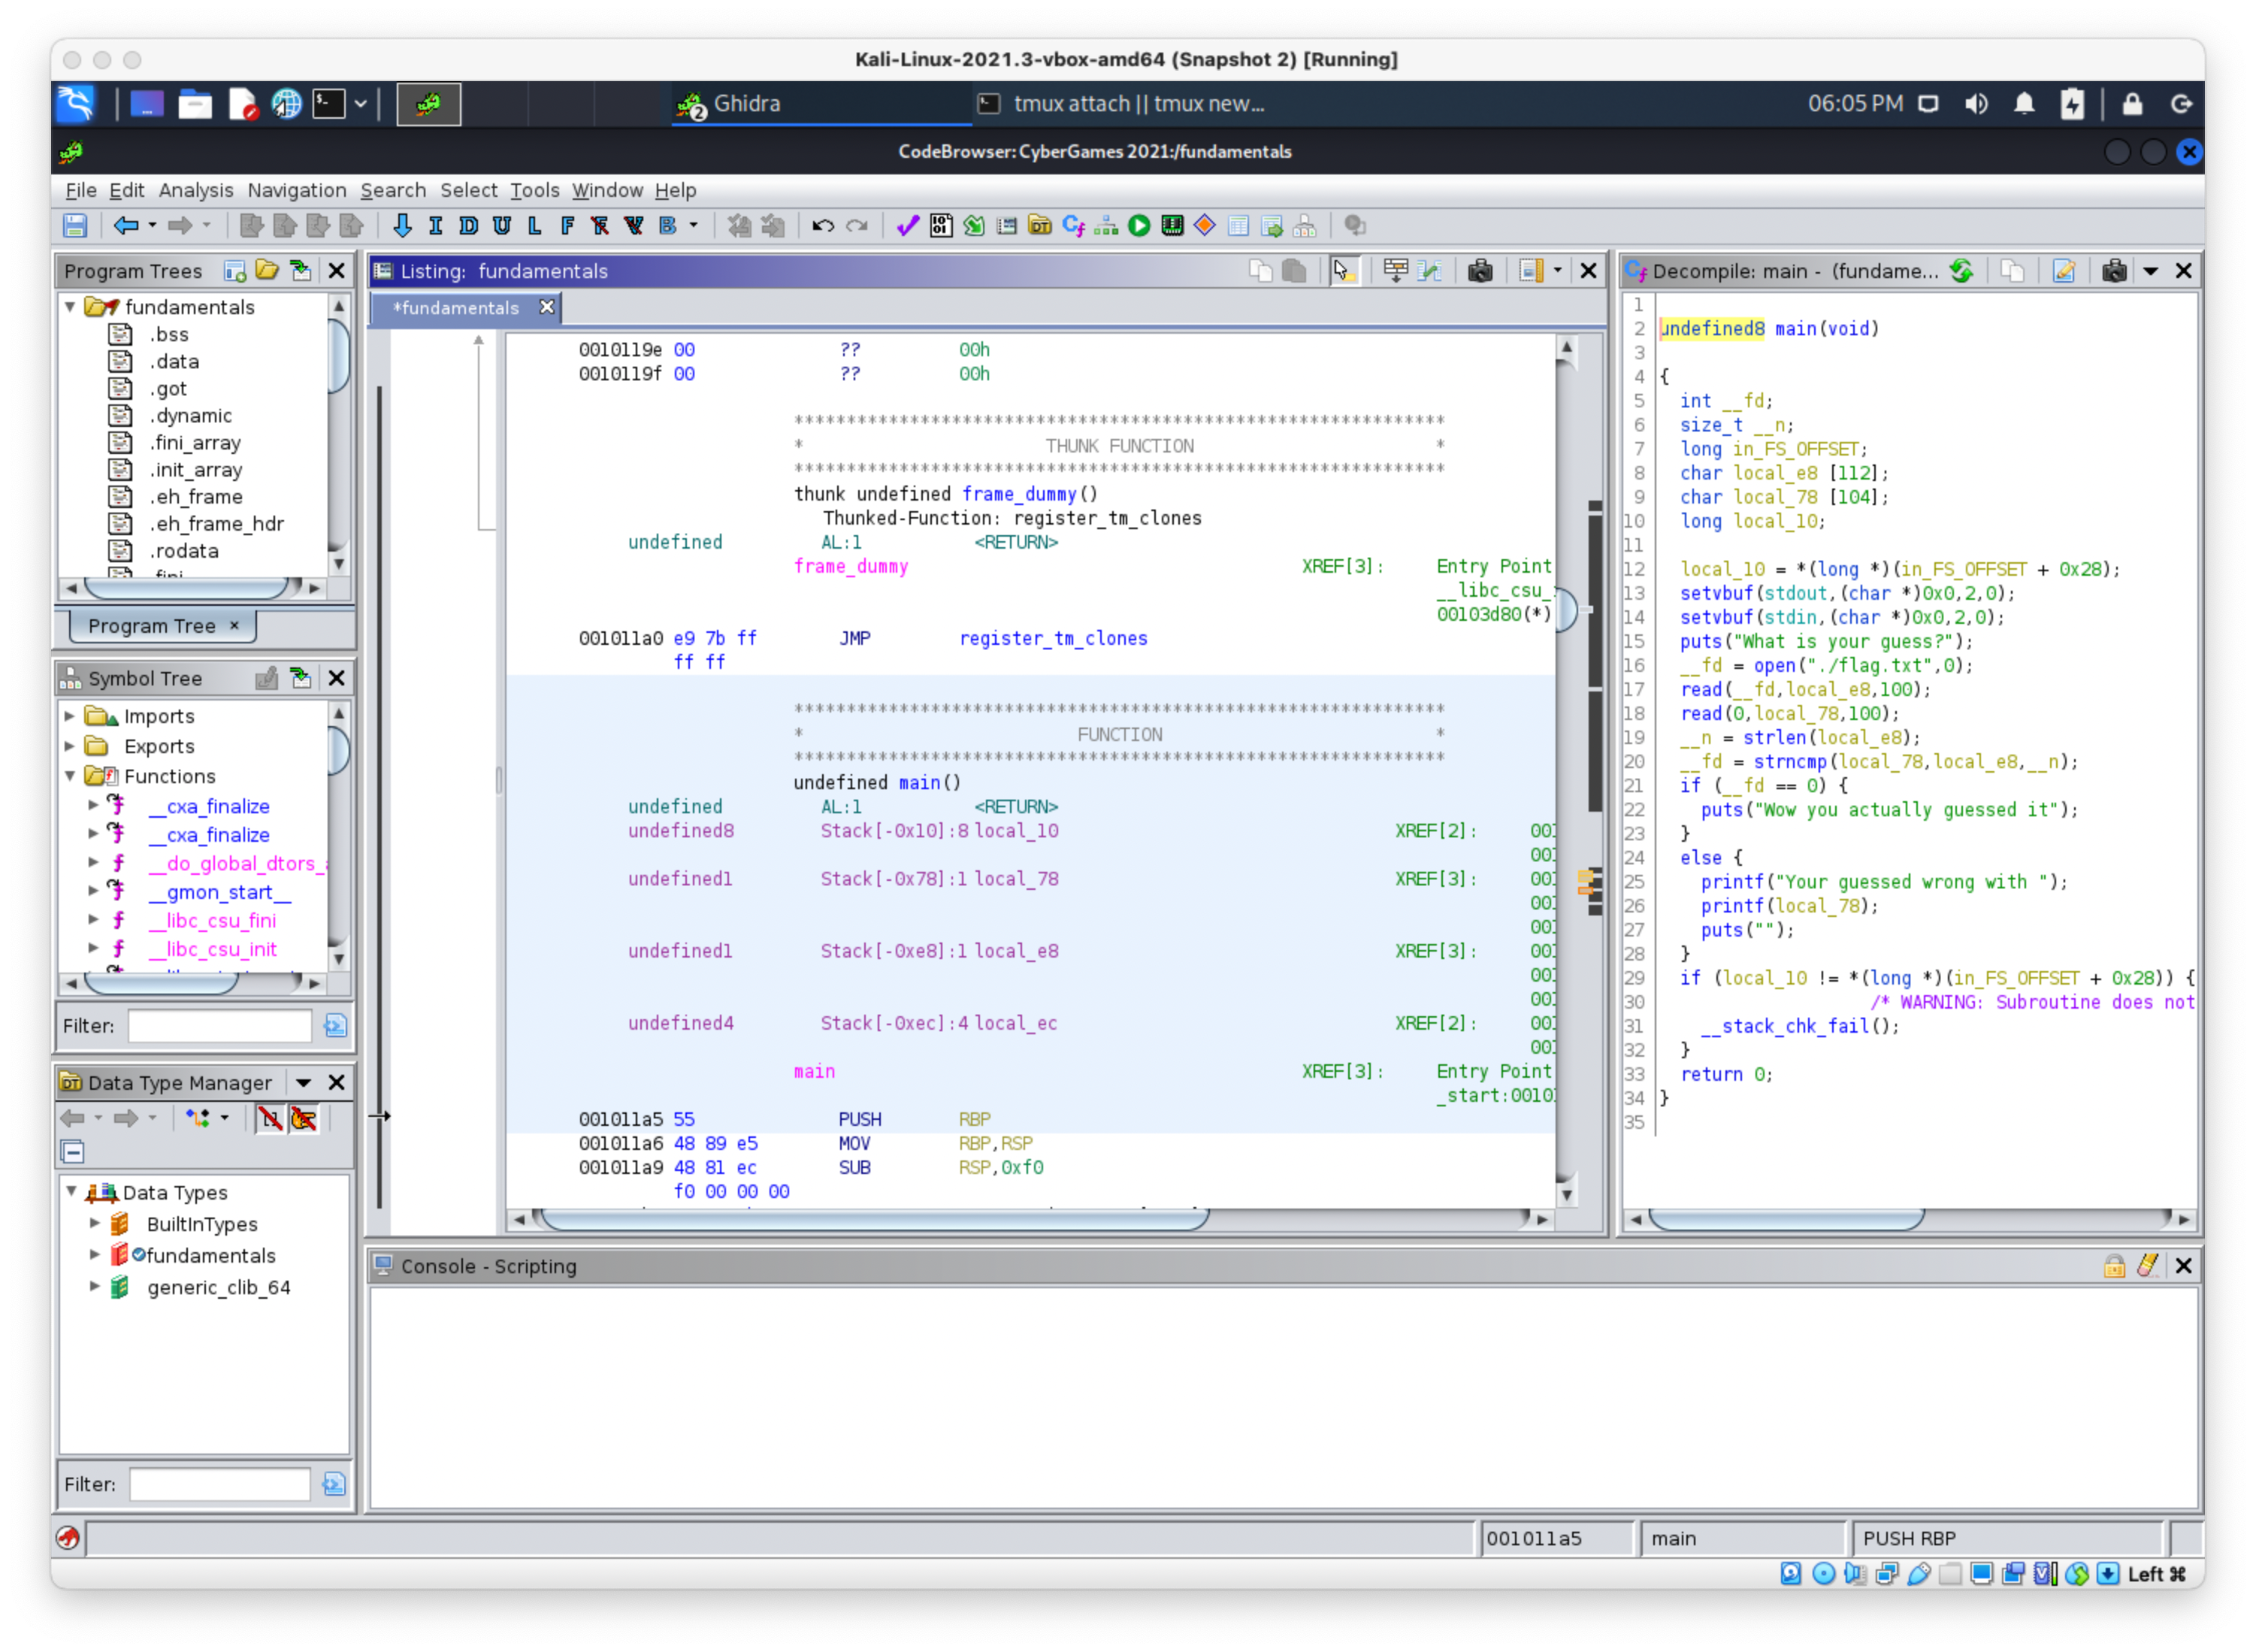The width and height of the screenshot is (2256, 1652).
Task: Open the Navigation menu
Action: click(x=297, y=190)
